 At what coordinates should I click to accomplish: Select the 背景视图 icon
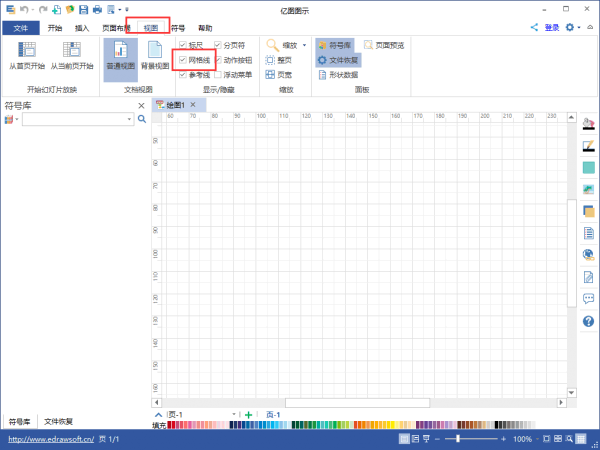[x=155, y=50]
